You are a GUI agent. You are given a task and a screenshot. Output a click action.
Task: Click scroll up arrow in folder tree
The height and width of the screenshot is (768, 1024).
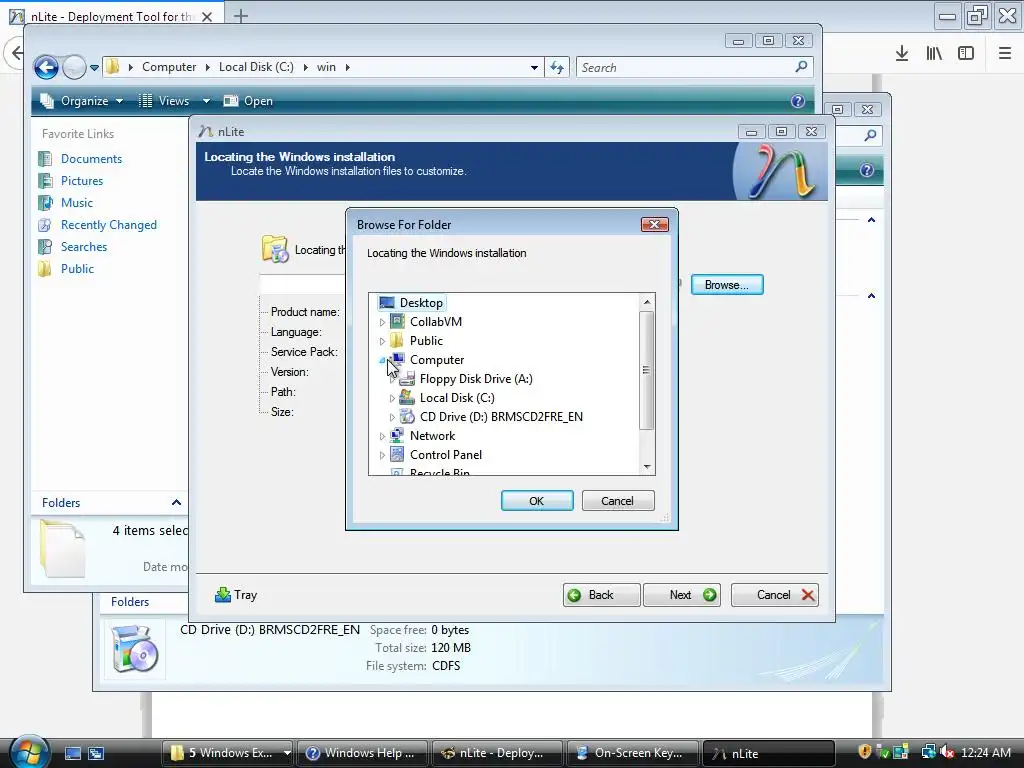pyautogui.click(x=647, y=302)
